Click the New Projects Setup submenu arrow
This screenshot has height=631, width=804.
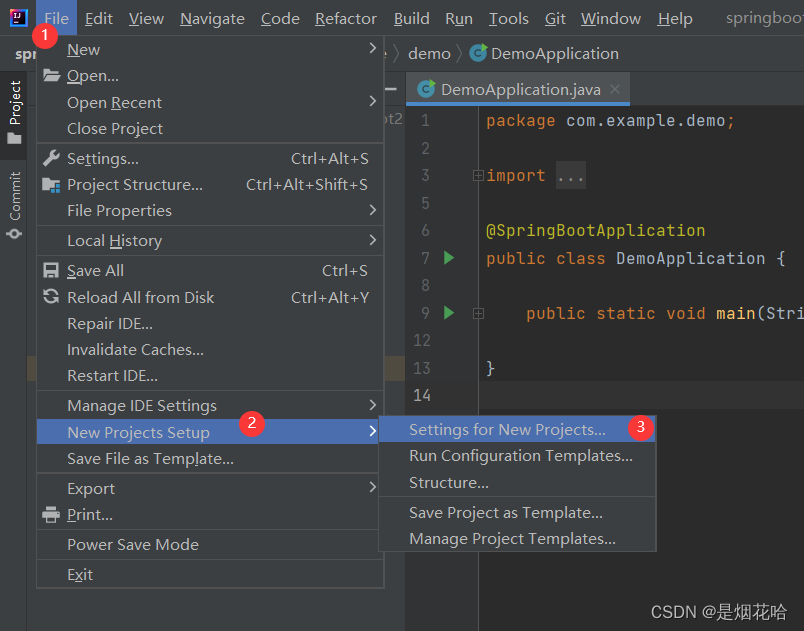coord(373,431)
